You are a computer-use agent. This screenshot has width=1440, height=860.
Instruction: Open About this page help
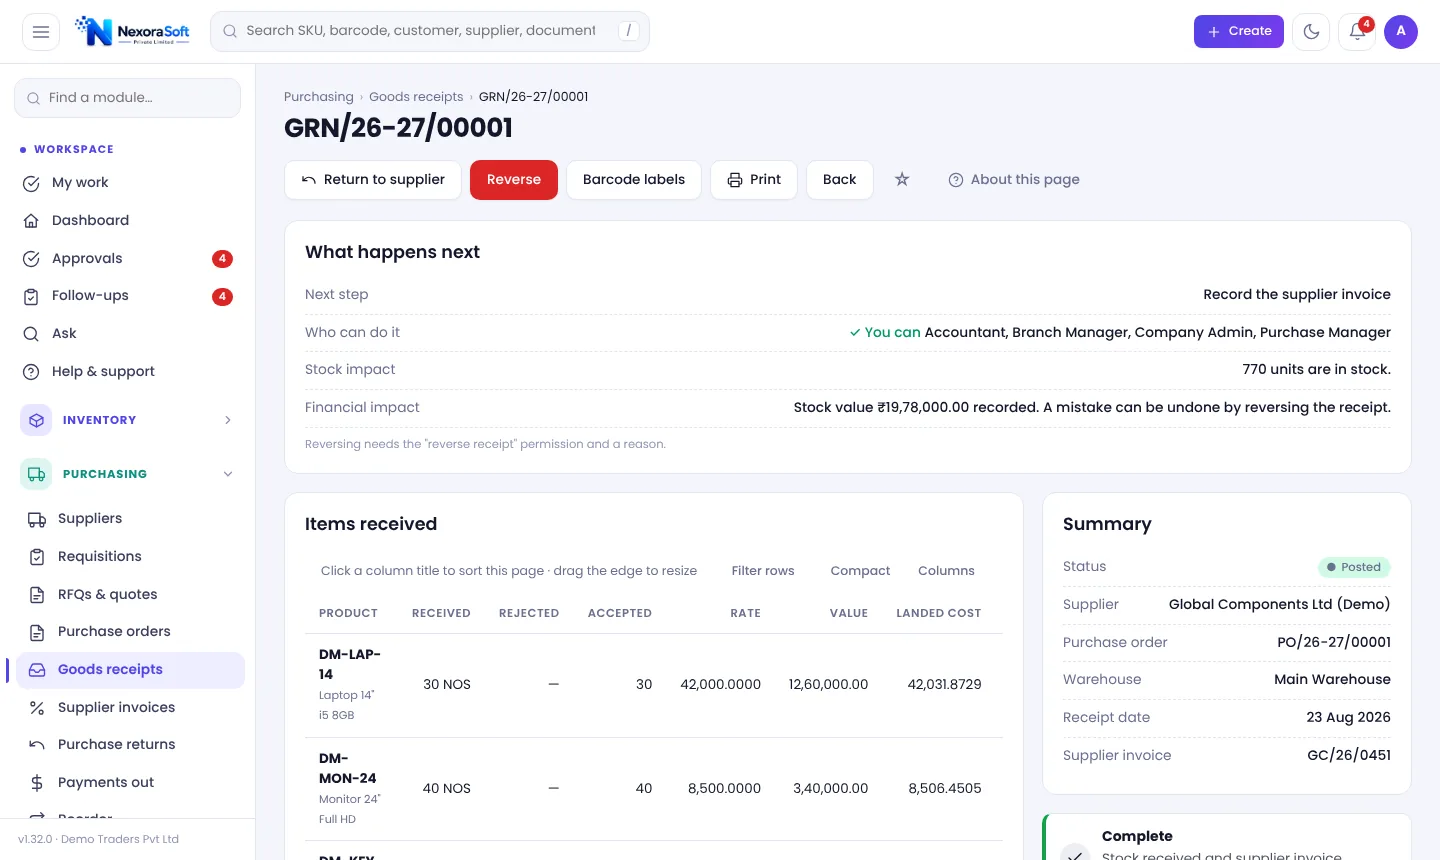tap(1014, 180)
